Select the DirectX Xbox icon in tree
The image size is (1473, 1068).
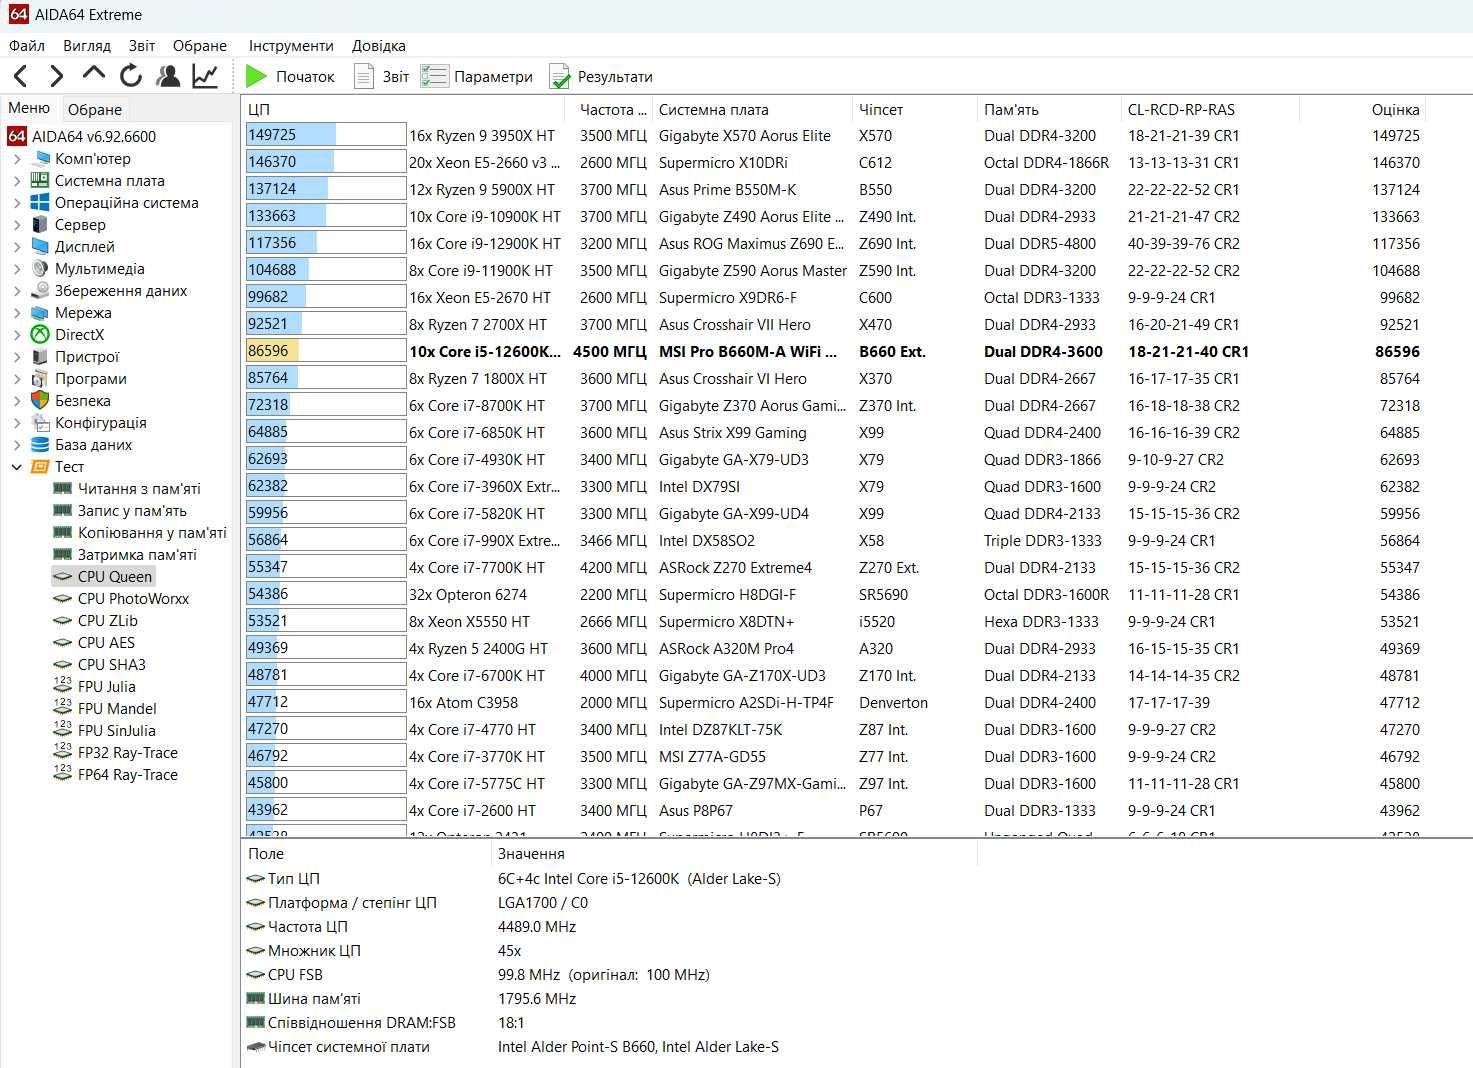[x=40, y=335]
